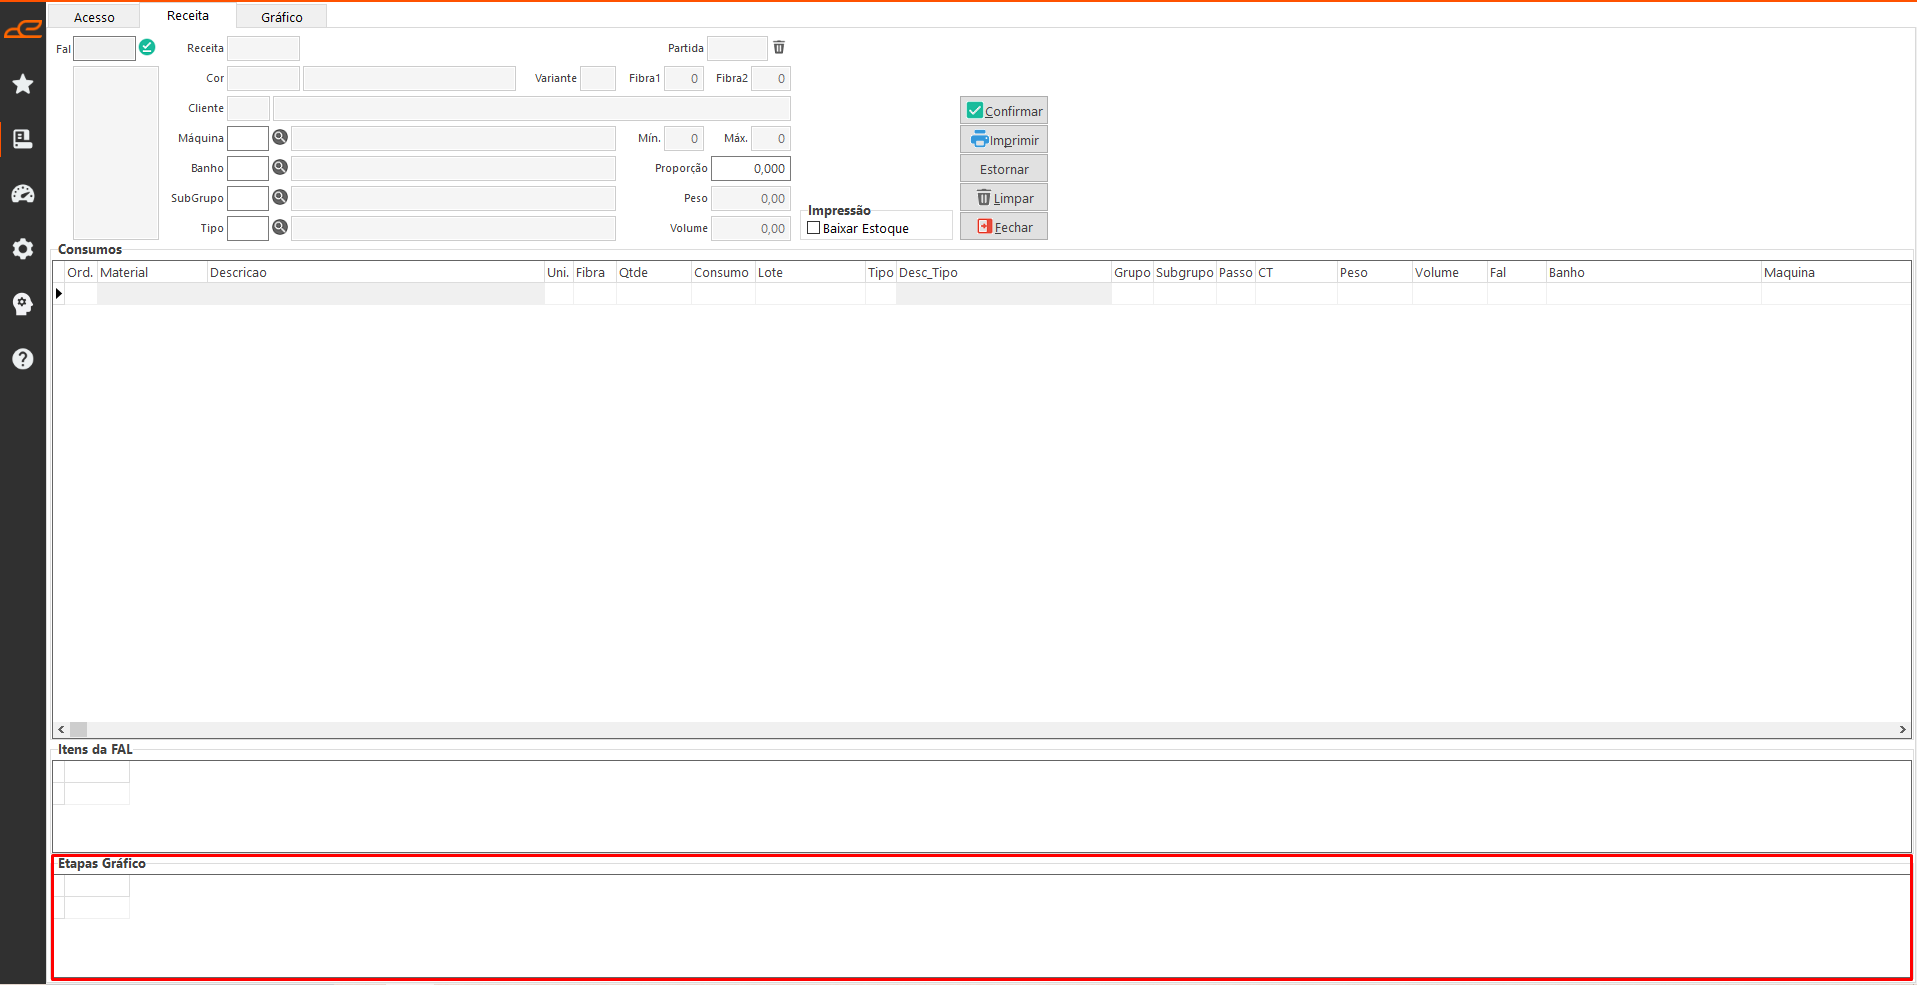Screen dimensions: 1917x985
Task: Switch to the Gráfico tab
Action: (x=281, y=17)
